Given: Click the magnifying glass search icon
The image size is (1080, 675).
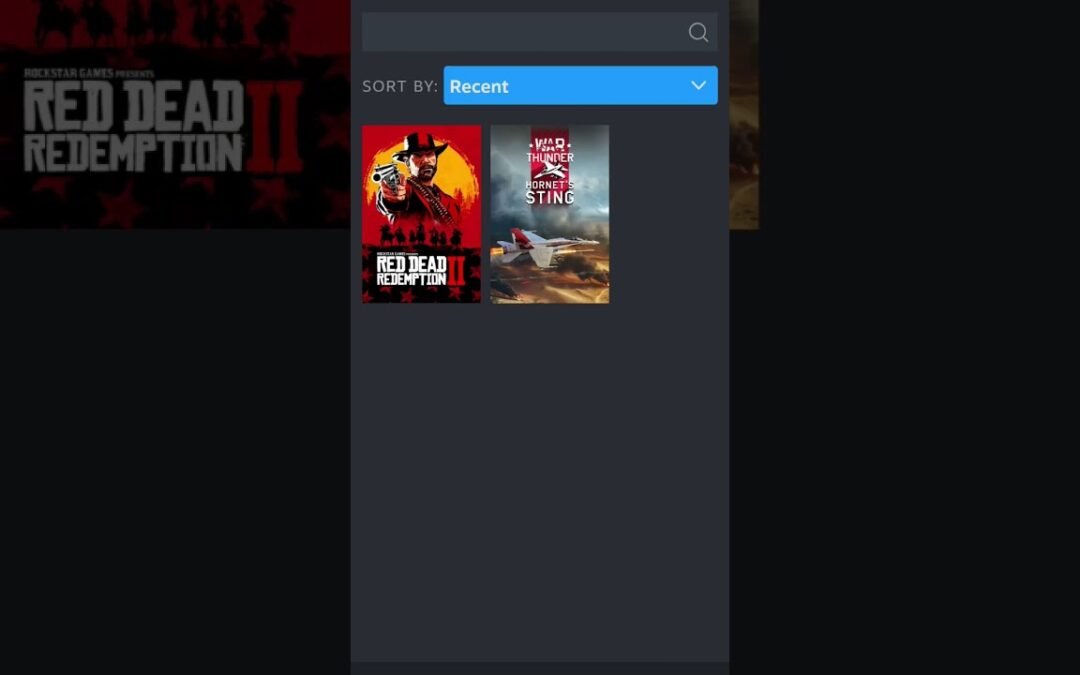Looking at the screenshot, I should tap(698, 32).
